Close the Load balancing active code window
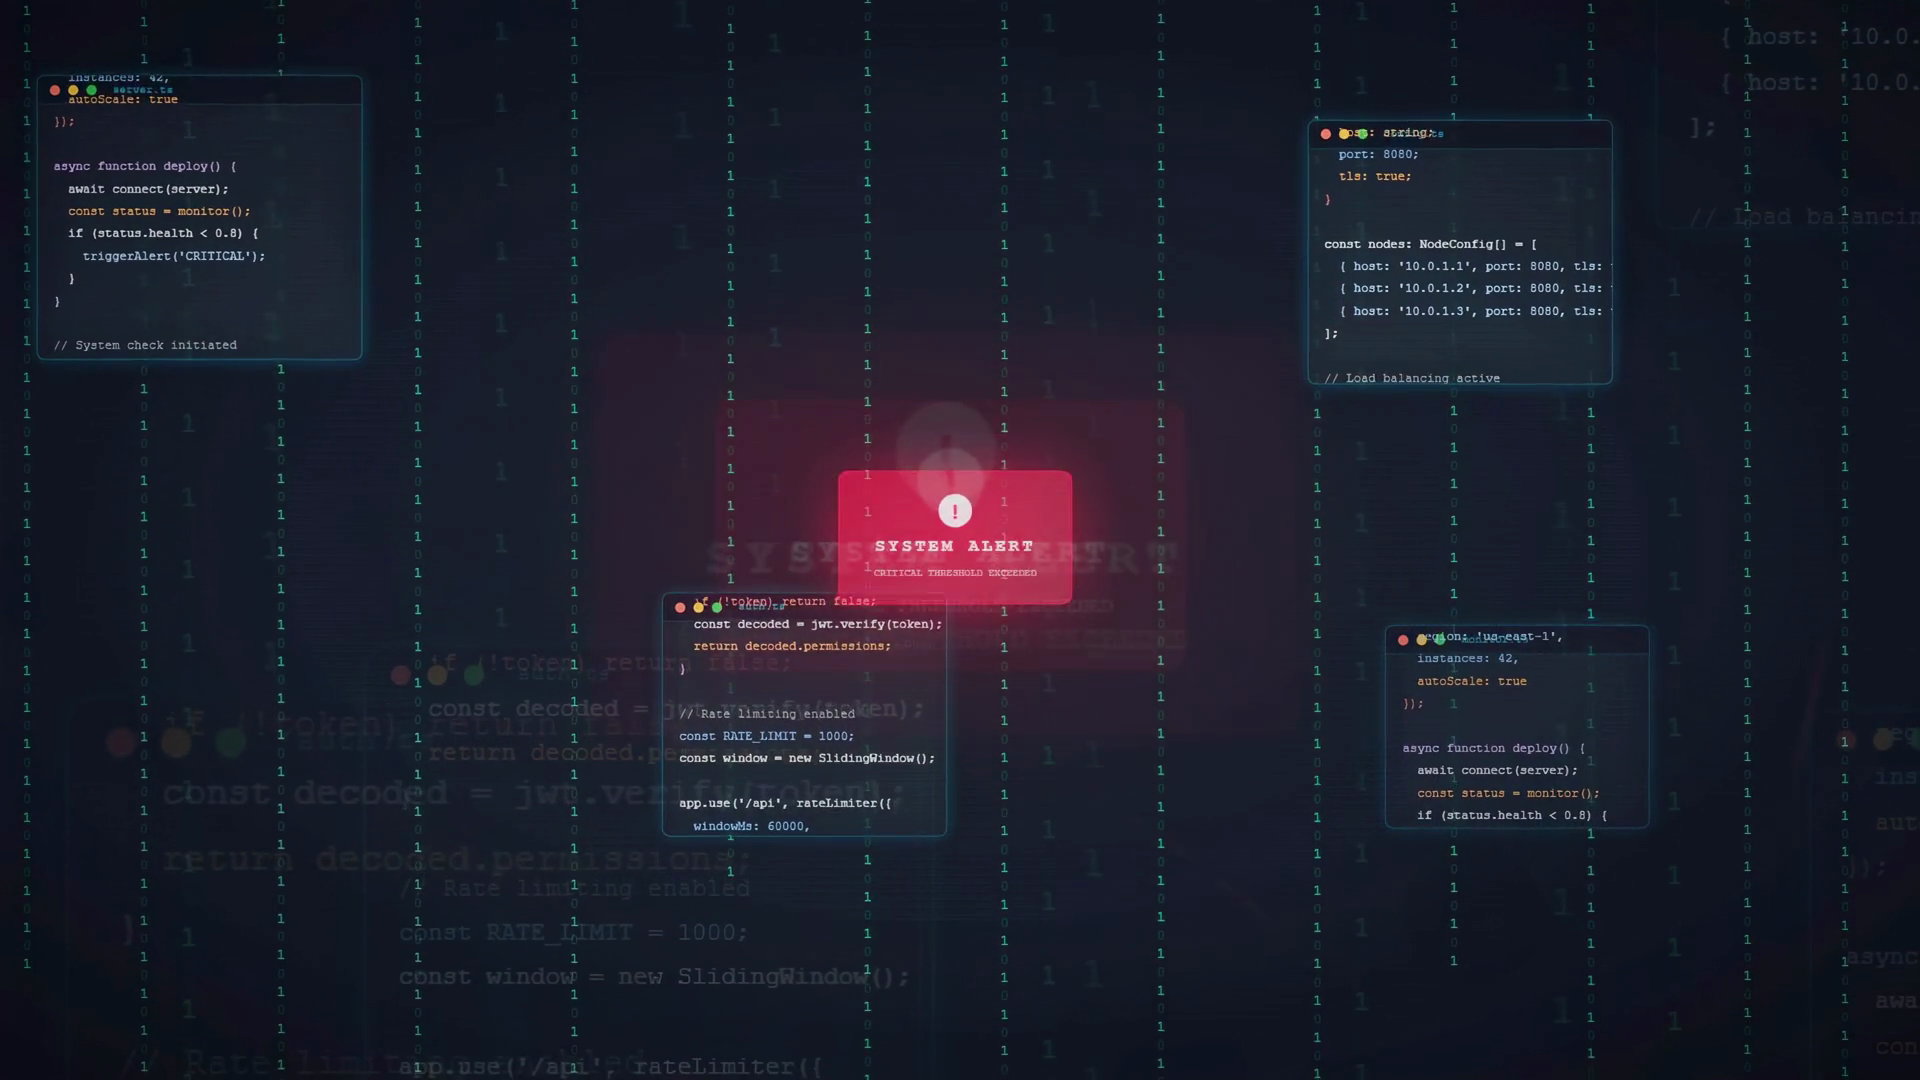 tap(1326, 134)
